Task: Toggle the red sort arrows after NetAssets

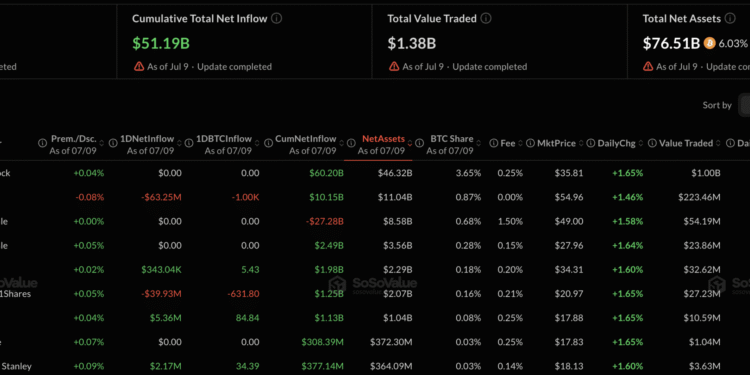Action: tap(409, 143)
